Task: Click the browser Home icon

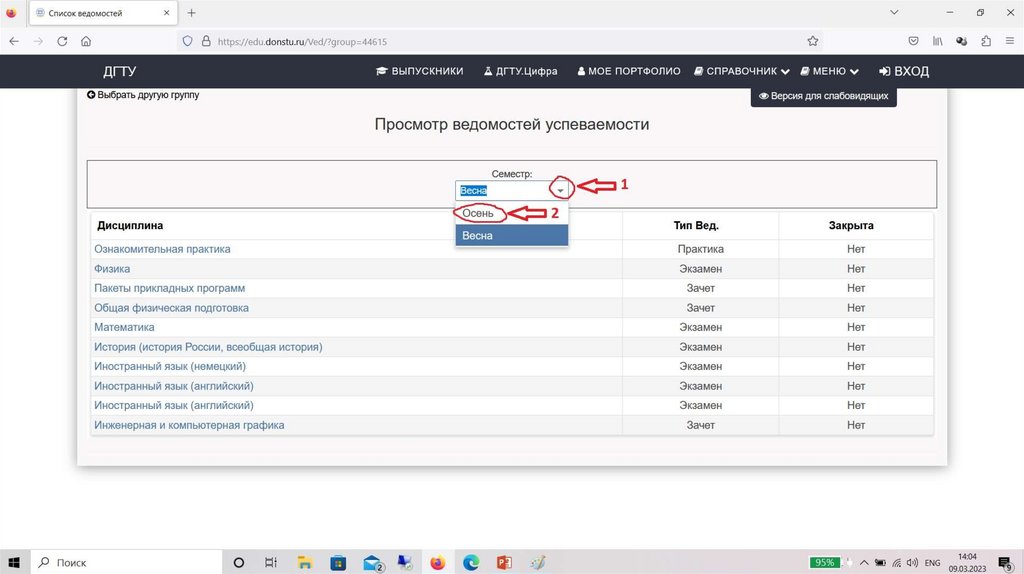Action: coord(86,42)
